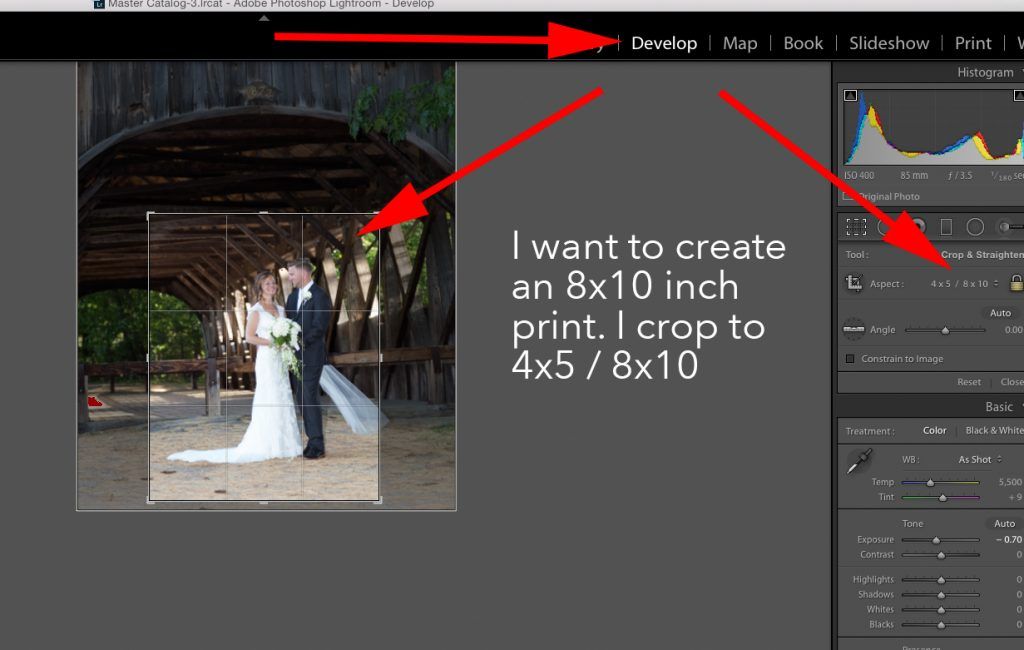This screenshot has height=650, width=1024.
Task: Pick the White Balance Selector eyedropper
Action: pyautogui.click(x=858, y=461)
